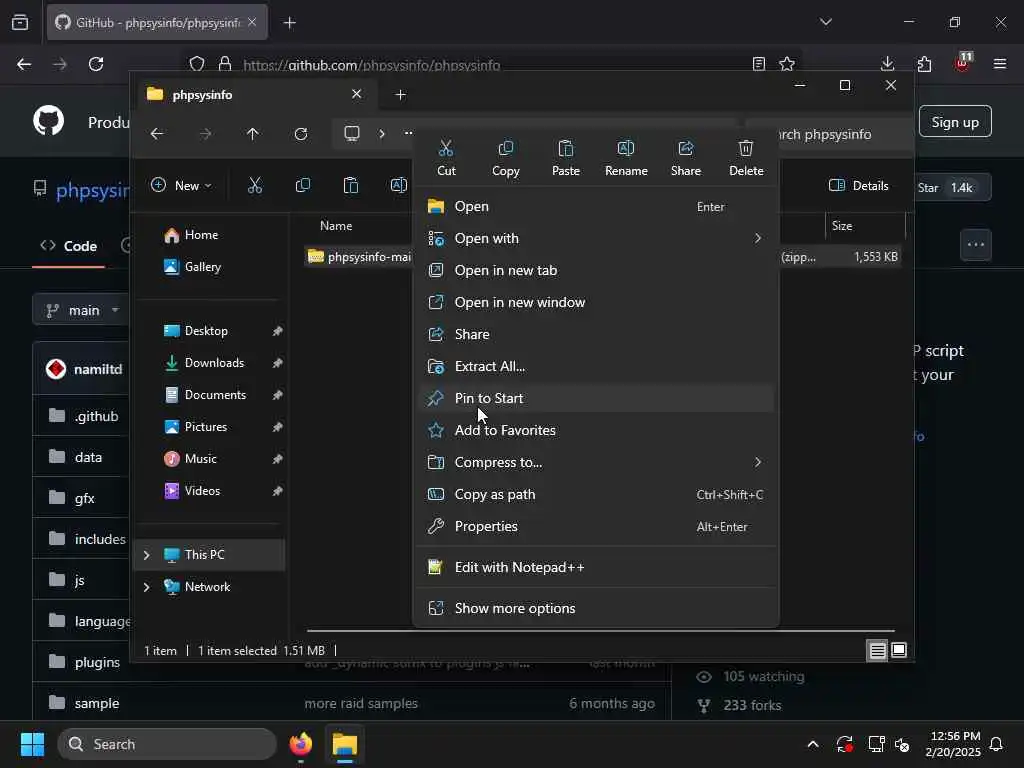Viewport: 1024px width, 768px height.
Task: Bookmark the page with star icon
Action: pyautogui.click(x=787, y=64)
